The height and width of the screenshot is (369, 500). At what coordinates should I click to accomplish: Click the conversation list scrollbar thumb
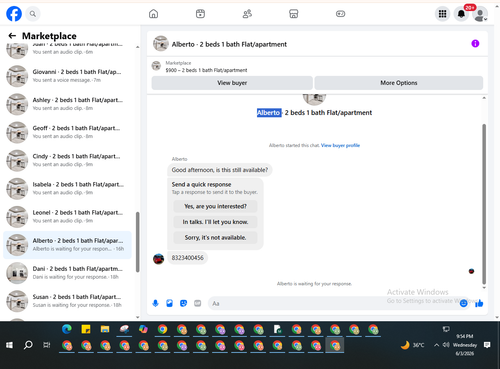click(137, 242)
